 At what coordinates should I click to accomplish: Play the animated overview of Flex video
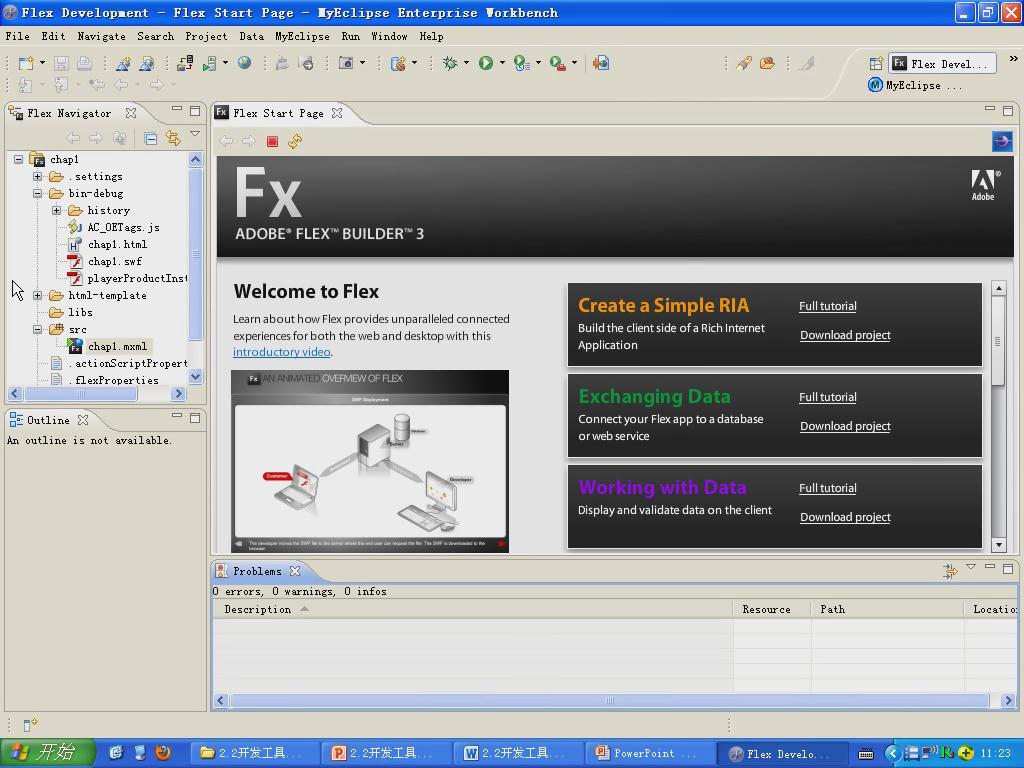coord(370,462)
